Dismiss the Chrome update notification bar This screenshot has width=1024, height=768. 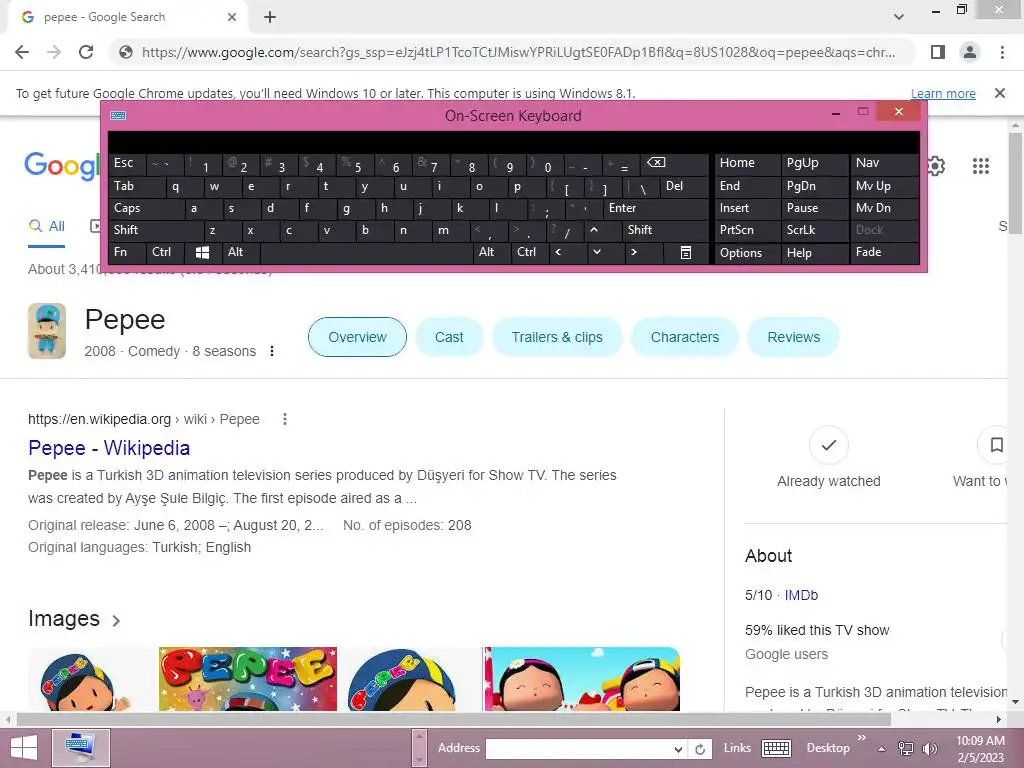(x=999, y=93)
